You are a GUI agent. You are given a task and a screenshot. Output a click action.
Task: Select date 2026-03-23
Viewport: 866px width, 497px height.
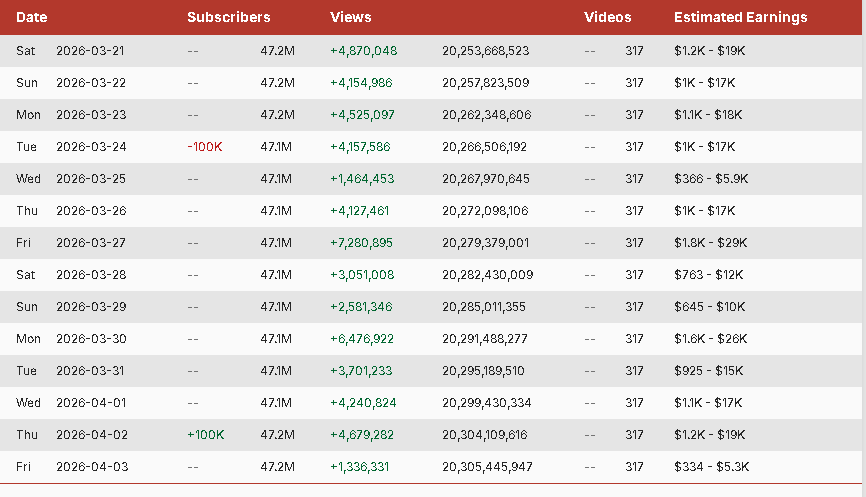(x=91, y=115)
